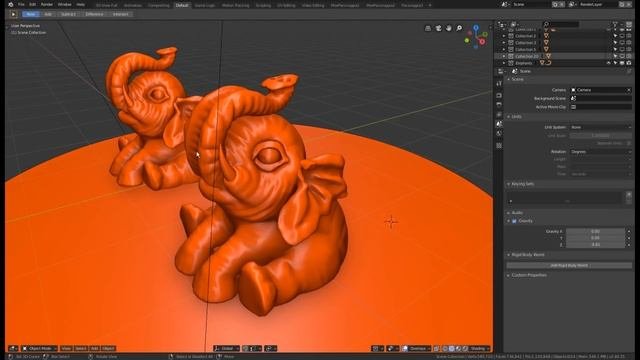Screen dimensions: 640x360
Task: Open the Render menu
Action: point(47,4)
